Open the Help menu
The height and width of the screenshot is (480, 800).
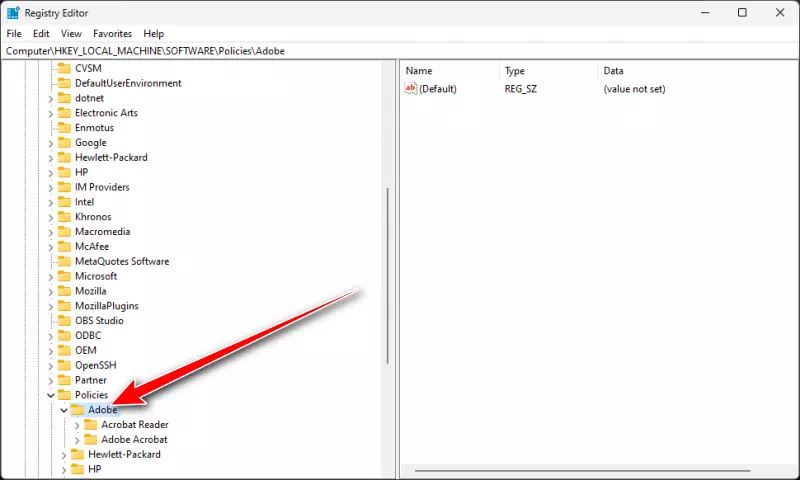coord(154,34)
